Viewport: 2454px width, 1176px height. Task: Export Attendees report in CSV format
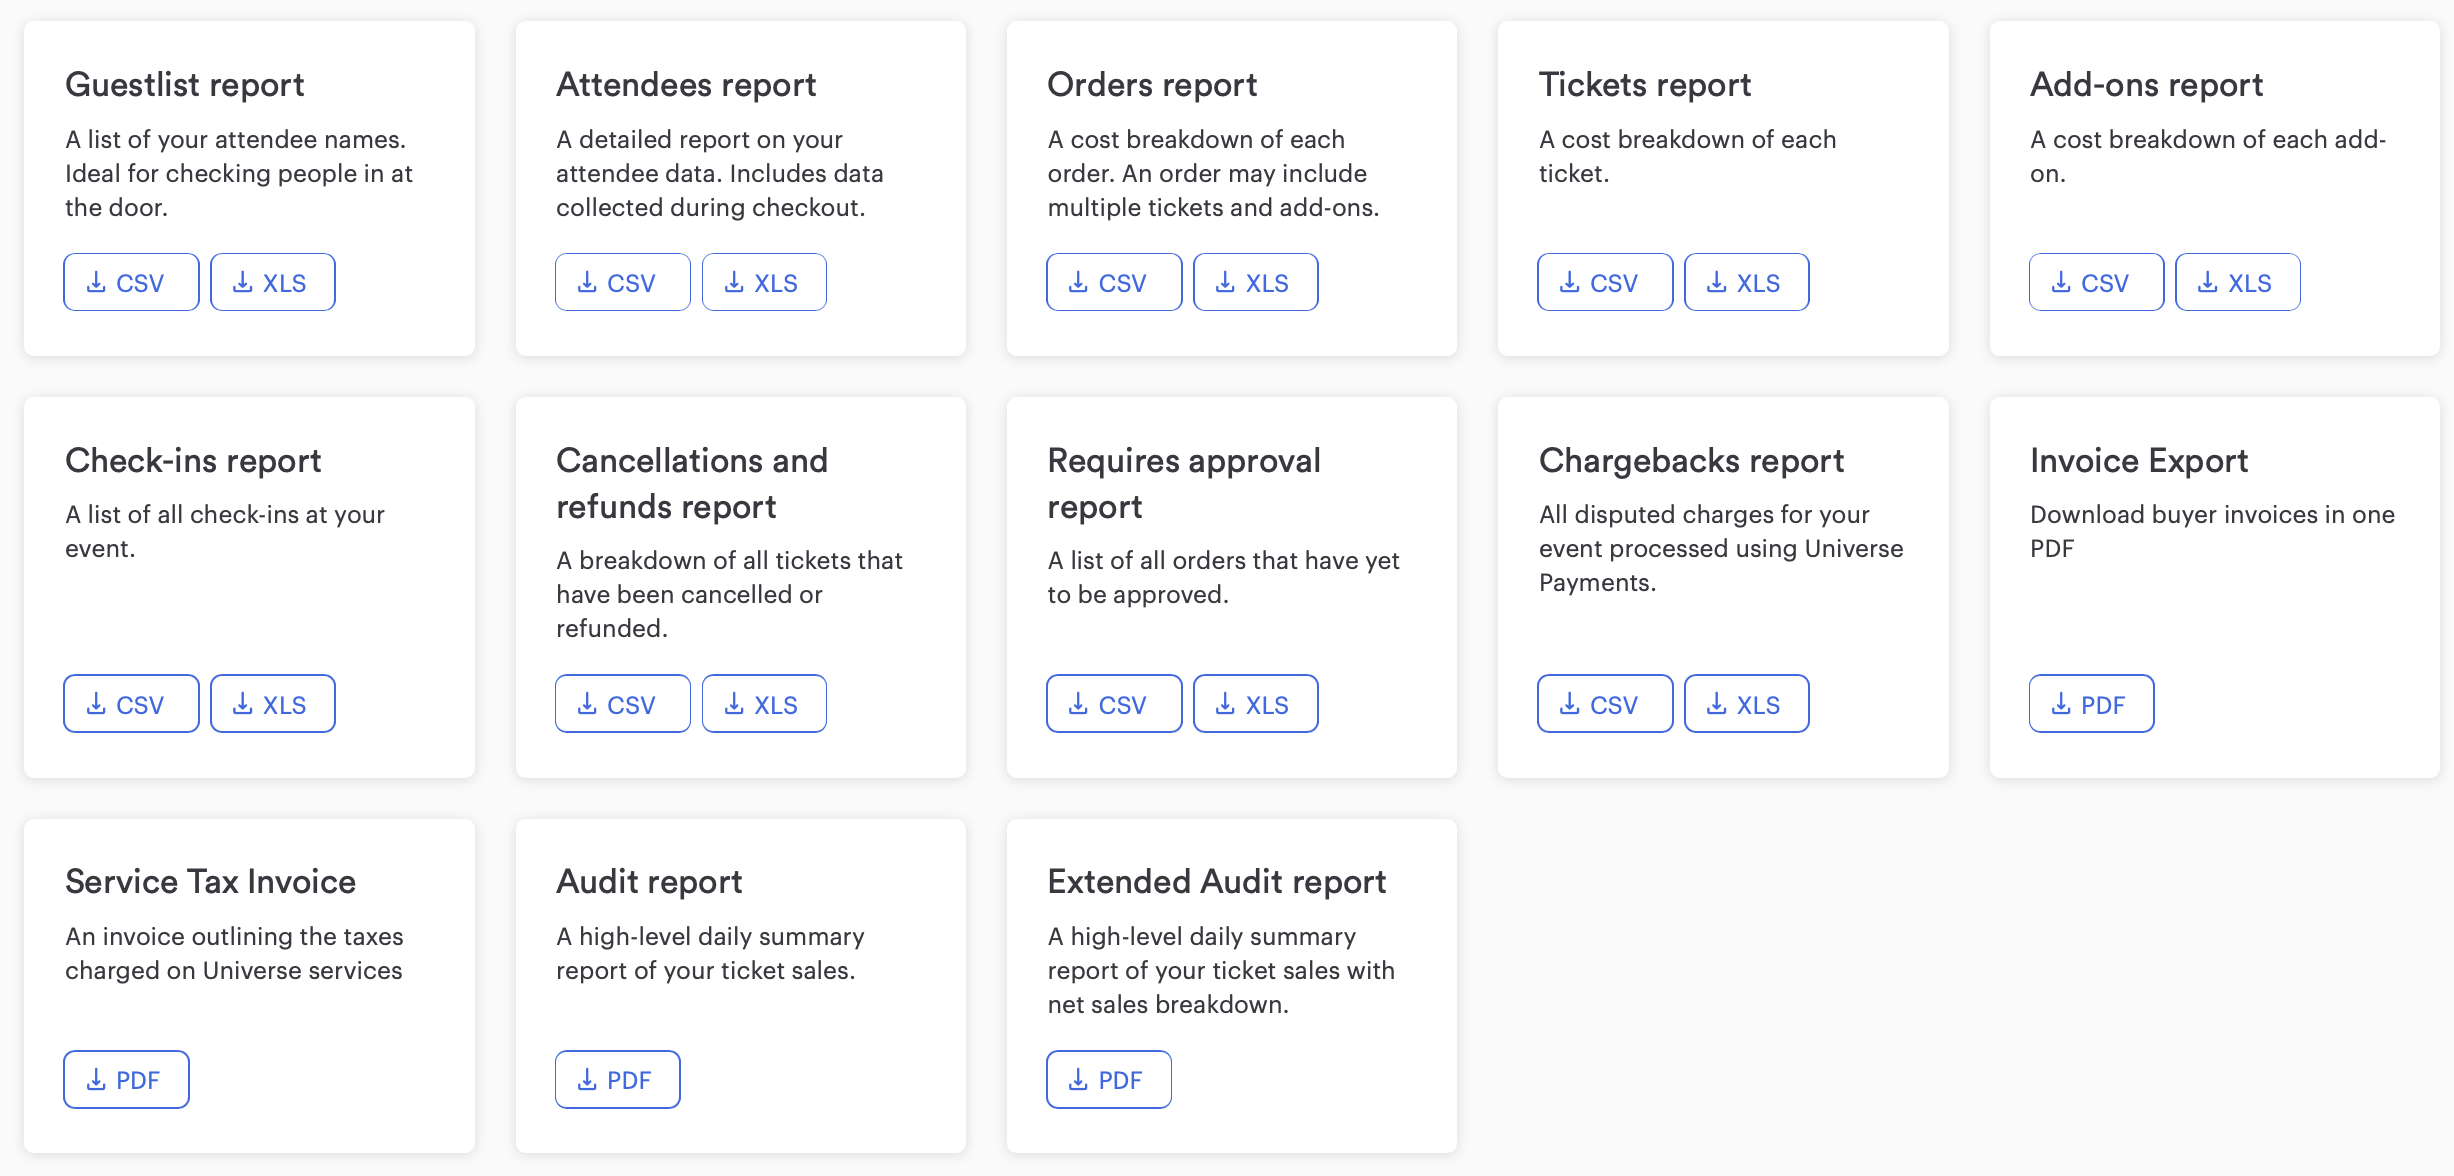click(x=622, y=283)
